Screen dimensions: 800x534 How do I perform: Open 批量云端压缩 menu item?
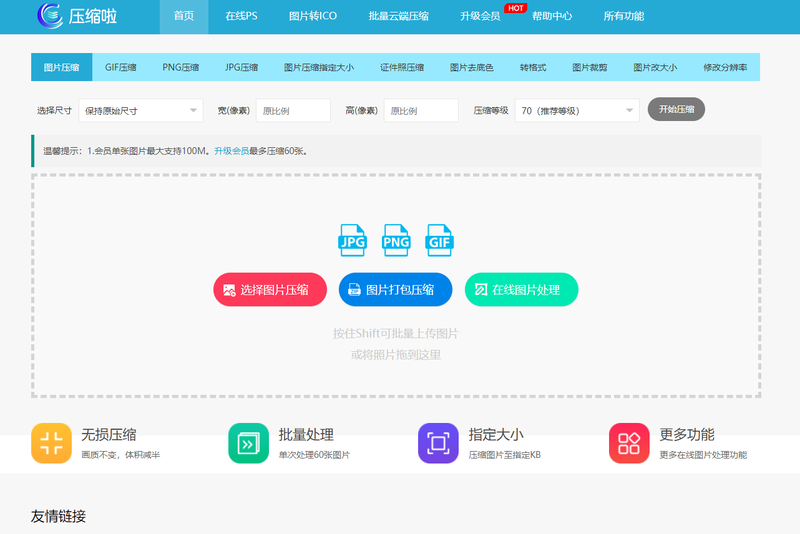click(398, 16)
